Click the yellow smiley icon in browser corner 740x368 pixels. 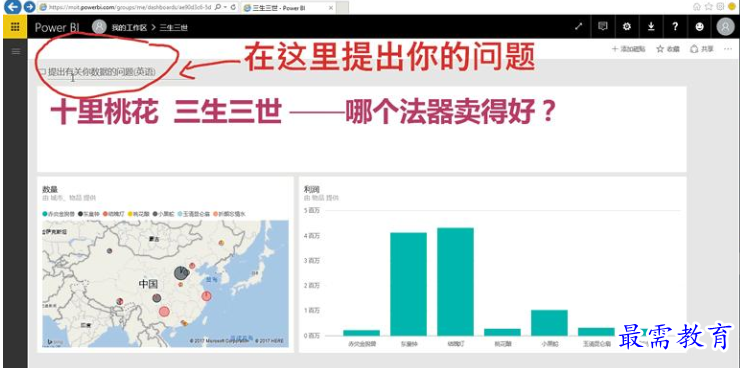pos(732,7)
